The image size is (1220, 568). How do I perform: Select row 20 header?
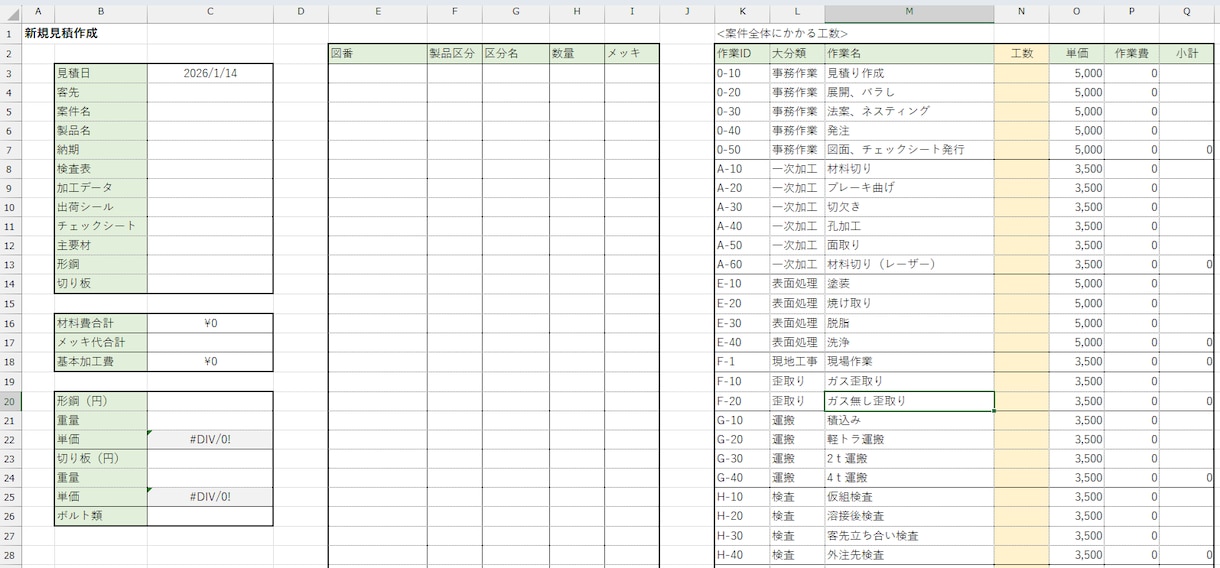point(8,400)
